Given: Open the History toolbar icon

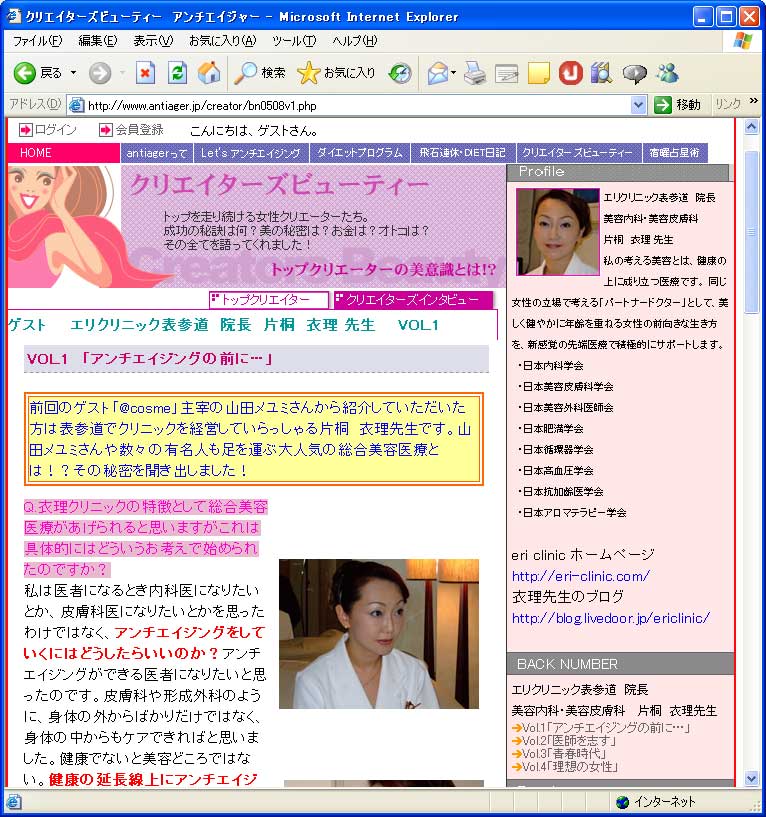Looking at the screenshot, I should [400, 73].
